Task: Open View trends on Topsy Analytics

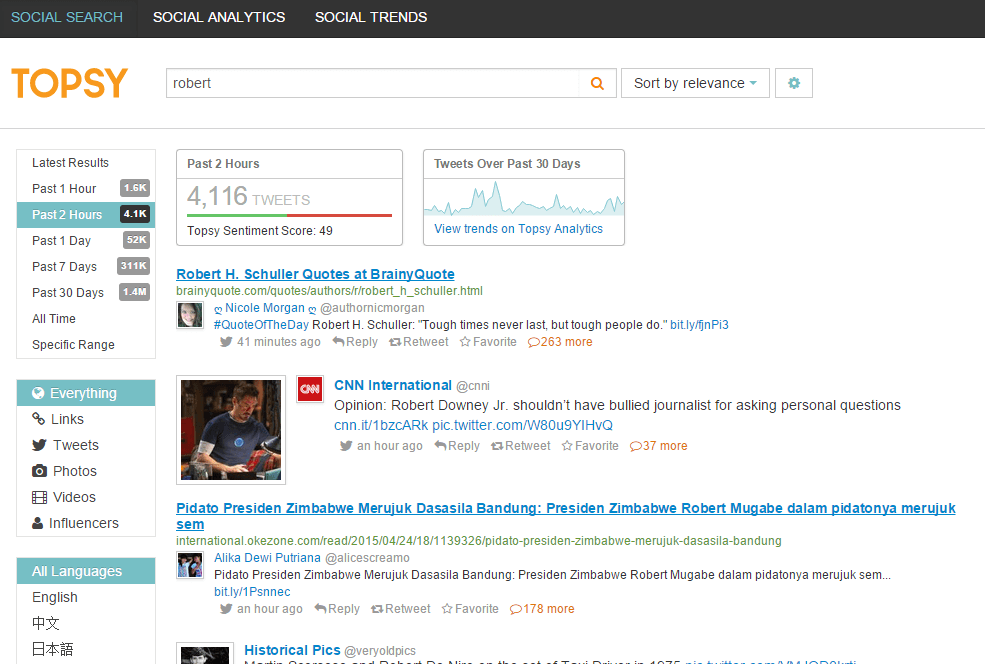Action: (x=518, y=229)
